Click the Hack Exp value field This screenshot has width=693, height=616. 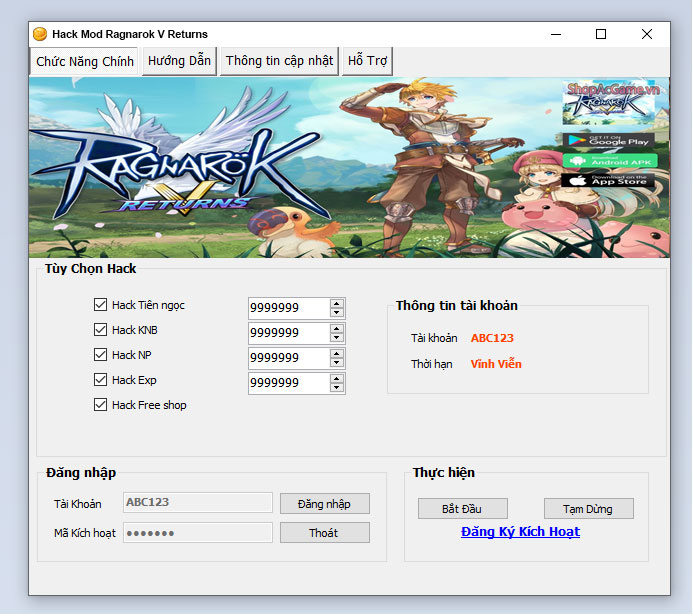tap(289, 383)
